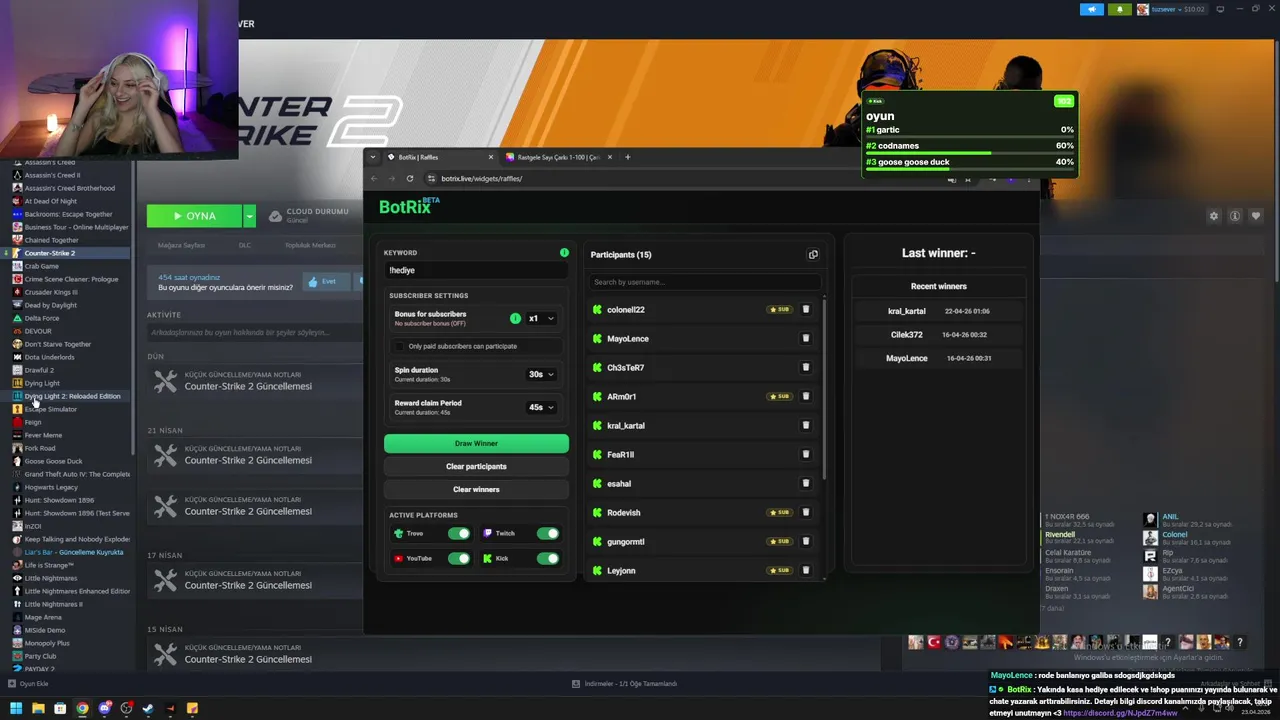Remove Leyjonn using trash icon
Image resolution: width=1280 pixels, height=720 pixels.
tap(806, 571)
